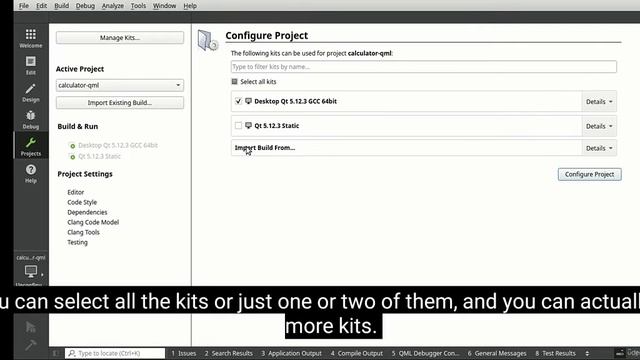Click the Configure Project button
640x360 pixels.
click(x=589, y=174)
